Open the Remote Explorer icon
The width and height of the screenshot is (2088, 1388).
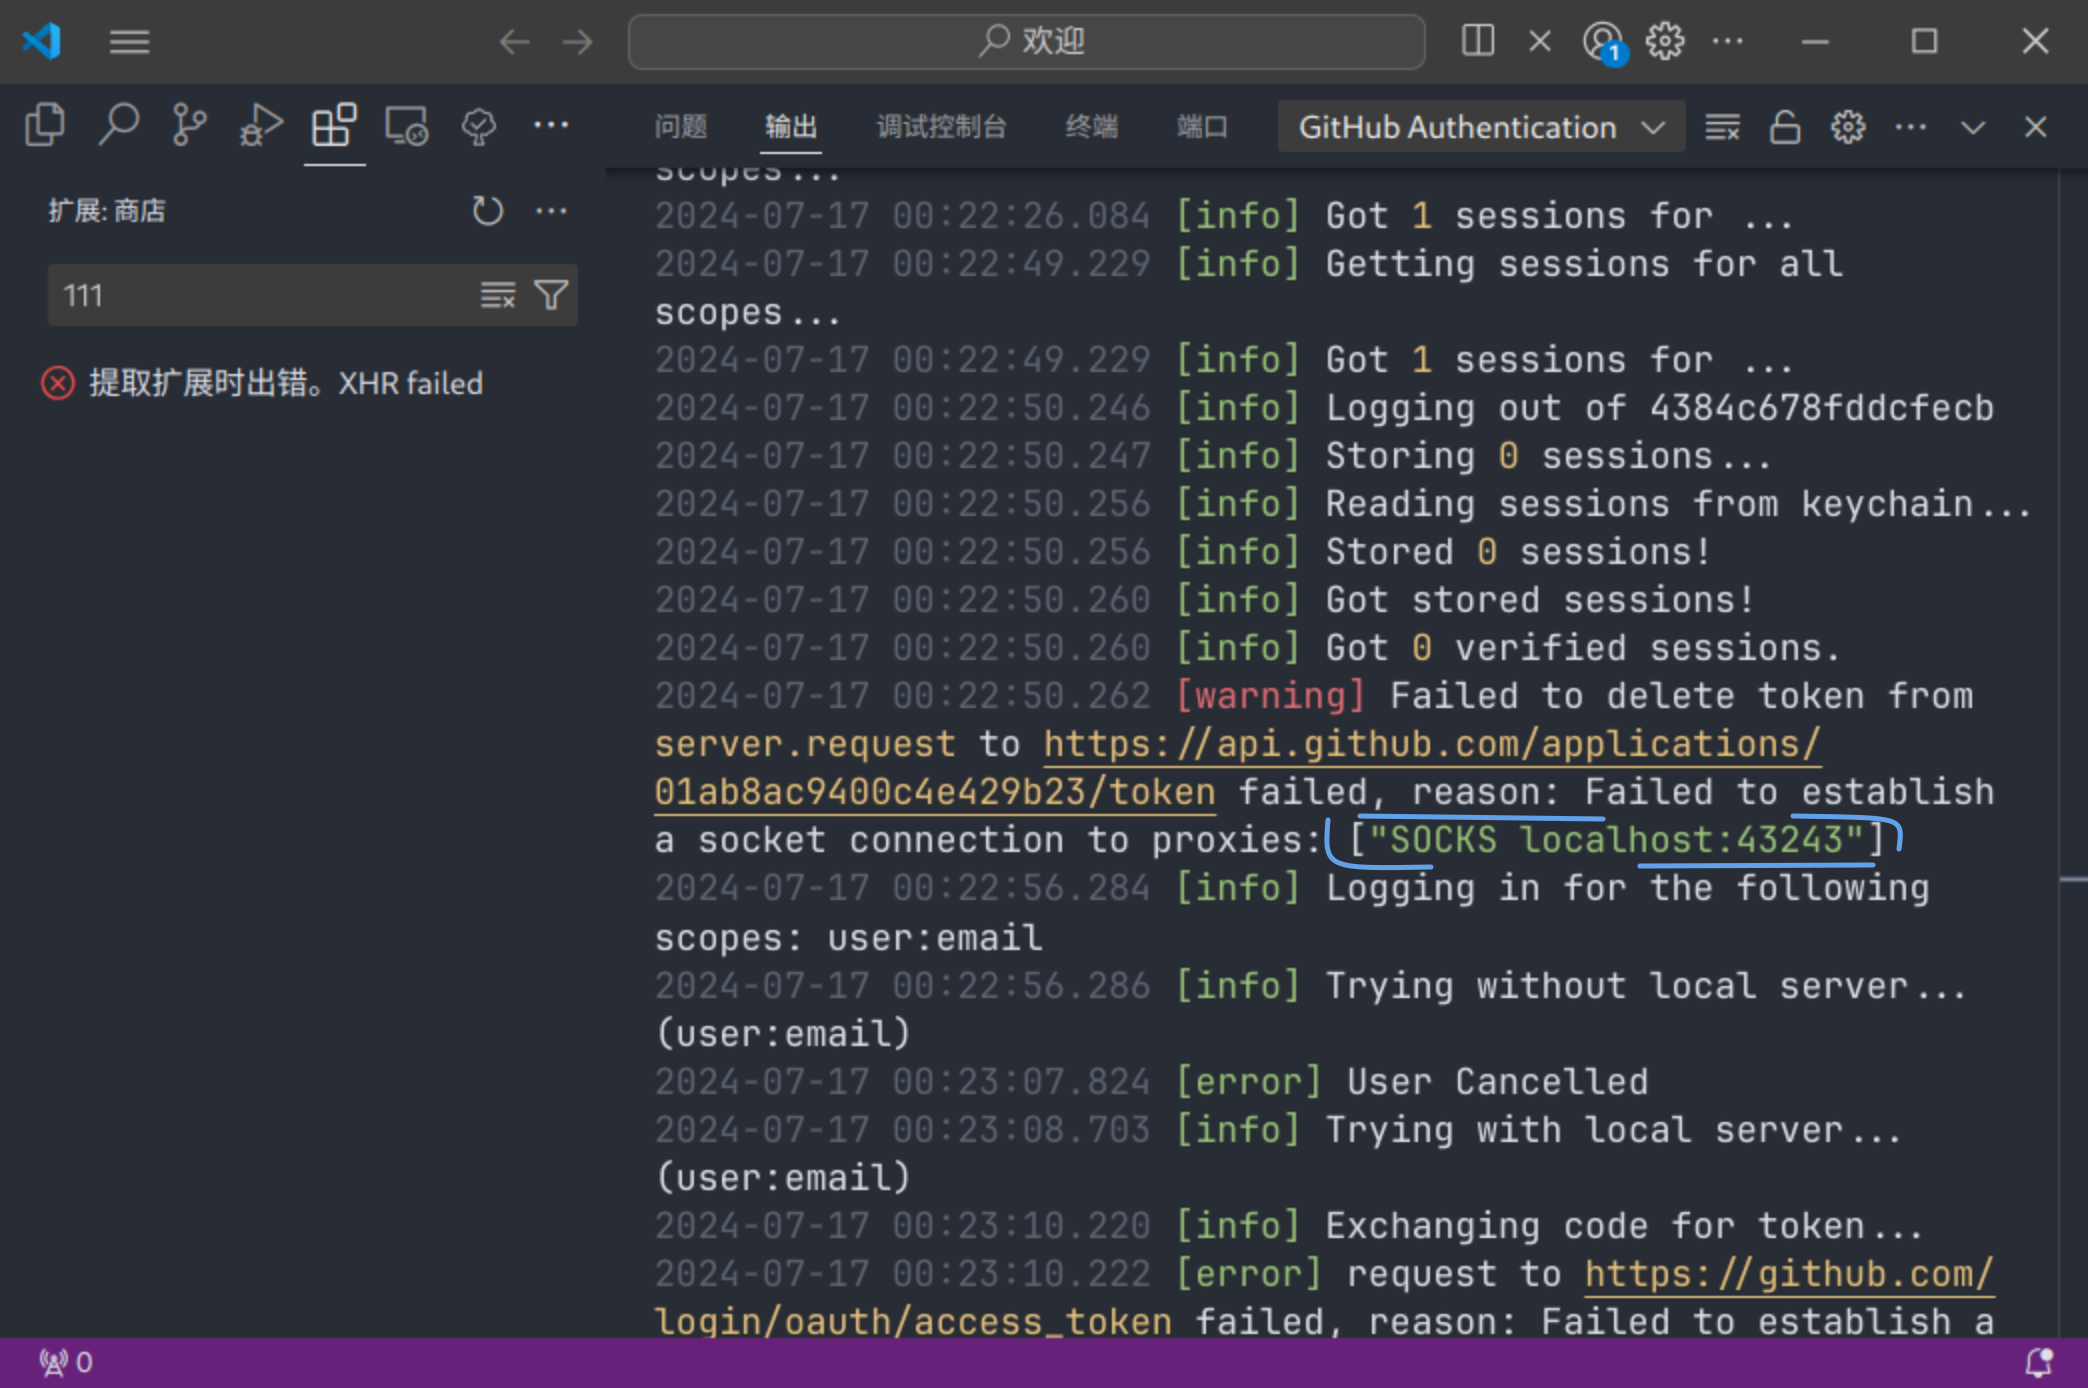pos(407,126)
